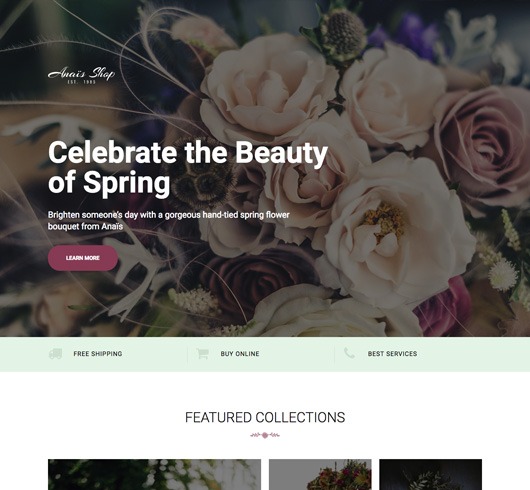The width and height of the screenshot is (530, 490).
Task: Click the hero subtitle about hand-tied bouquets
Action: pyautogui.click(x=168, y=220)
